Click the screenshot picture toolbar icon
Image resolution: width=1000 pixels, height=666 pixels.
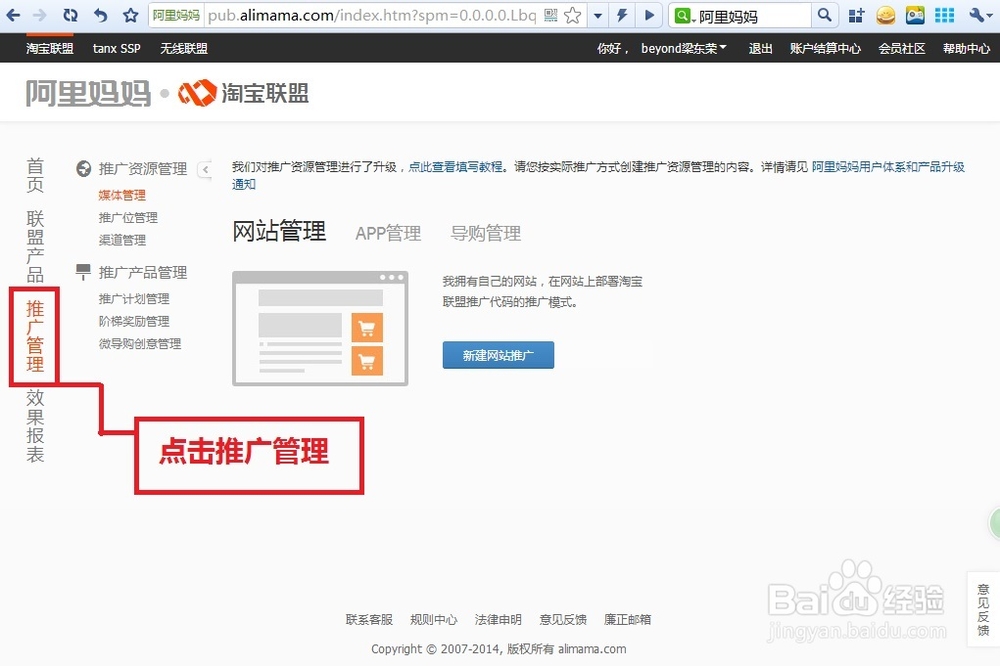(x=915, y=15)
